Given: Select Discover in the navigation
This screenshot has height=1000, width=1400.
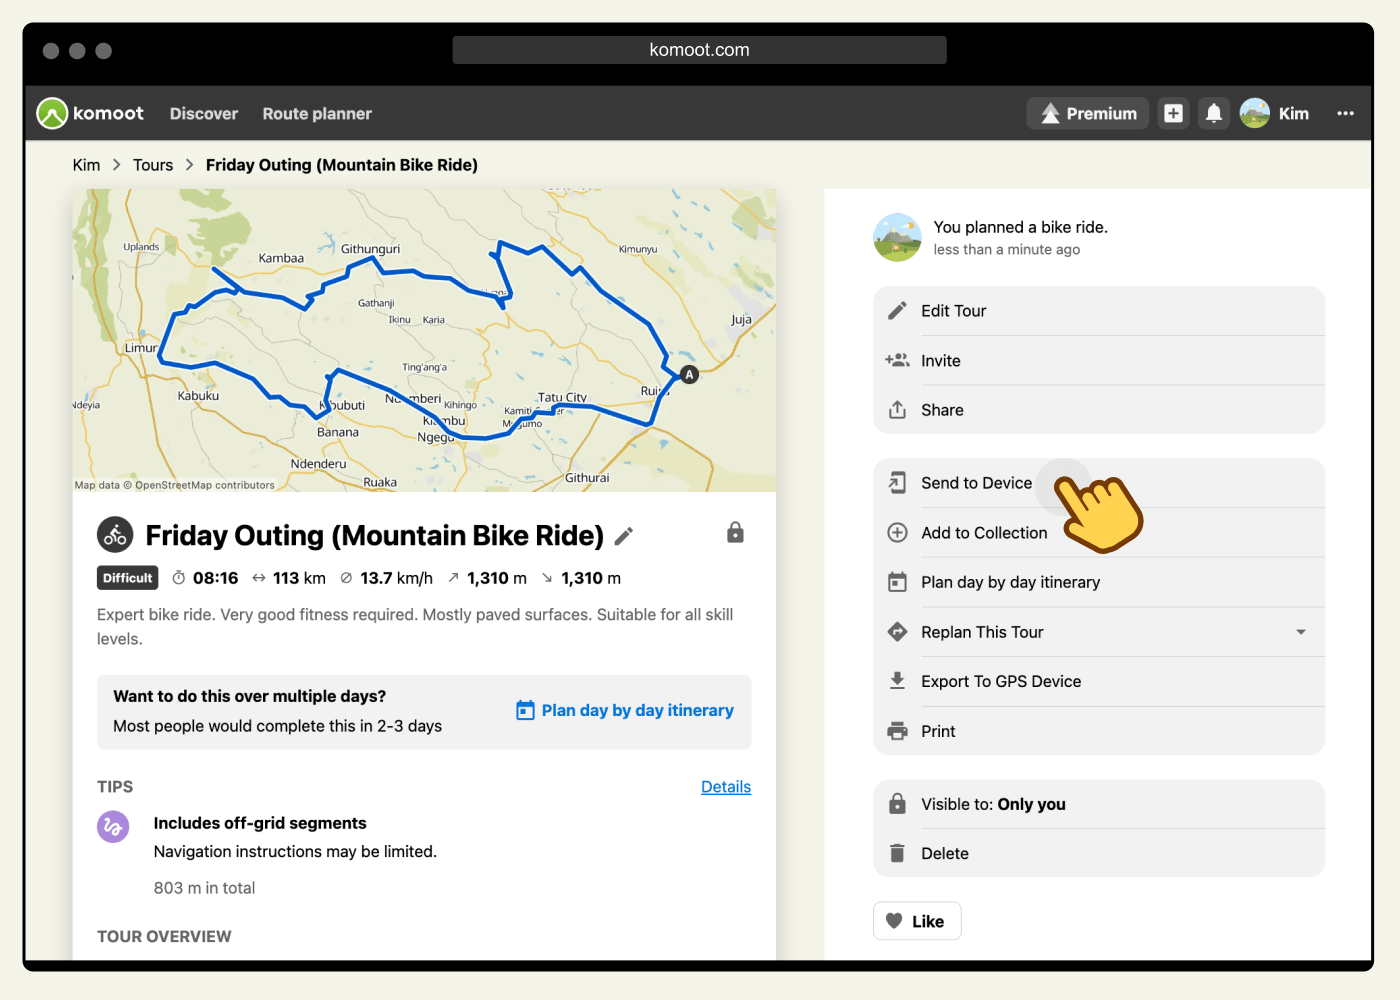Looking at the screenshot, I should click(x=203, y=113).
